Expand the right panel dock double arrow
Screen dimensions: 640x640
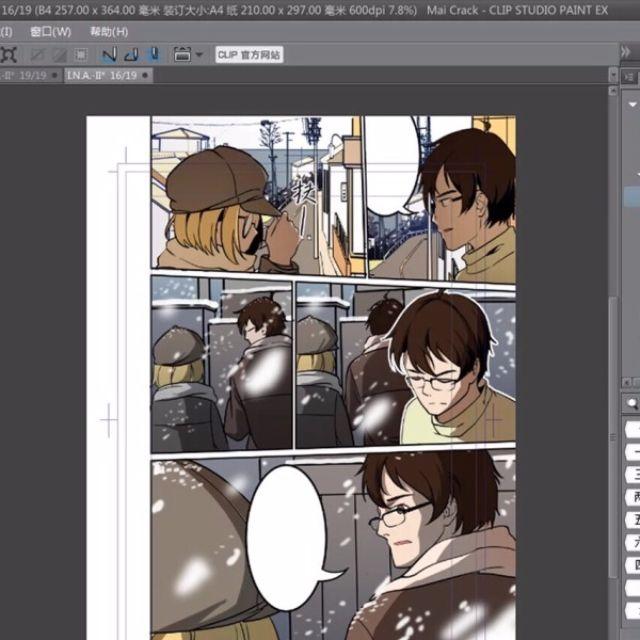click(625, 52)
